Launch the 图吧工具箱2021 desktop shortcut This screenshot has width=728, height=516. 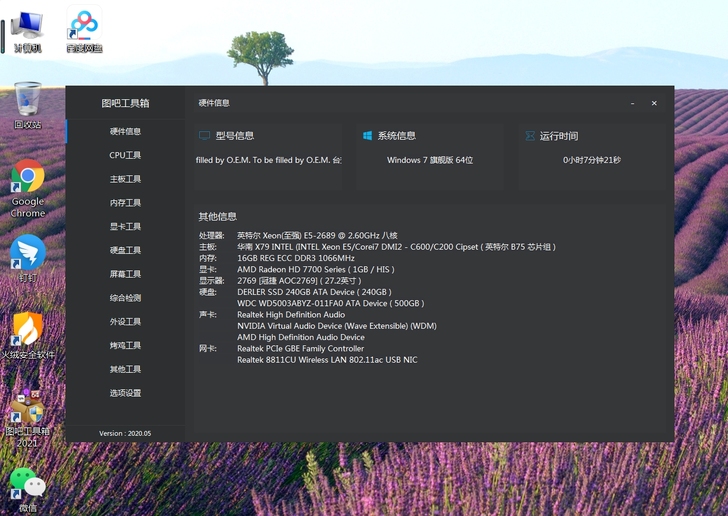pyautogui.click(x=27, y=419)
